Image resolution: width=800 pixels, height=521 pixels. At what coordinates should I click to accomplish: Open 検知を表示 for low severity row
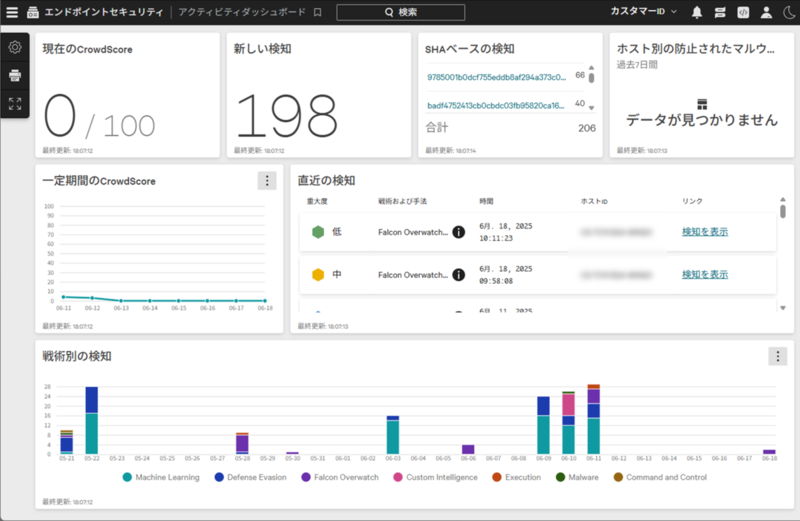coord(705,232)
